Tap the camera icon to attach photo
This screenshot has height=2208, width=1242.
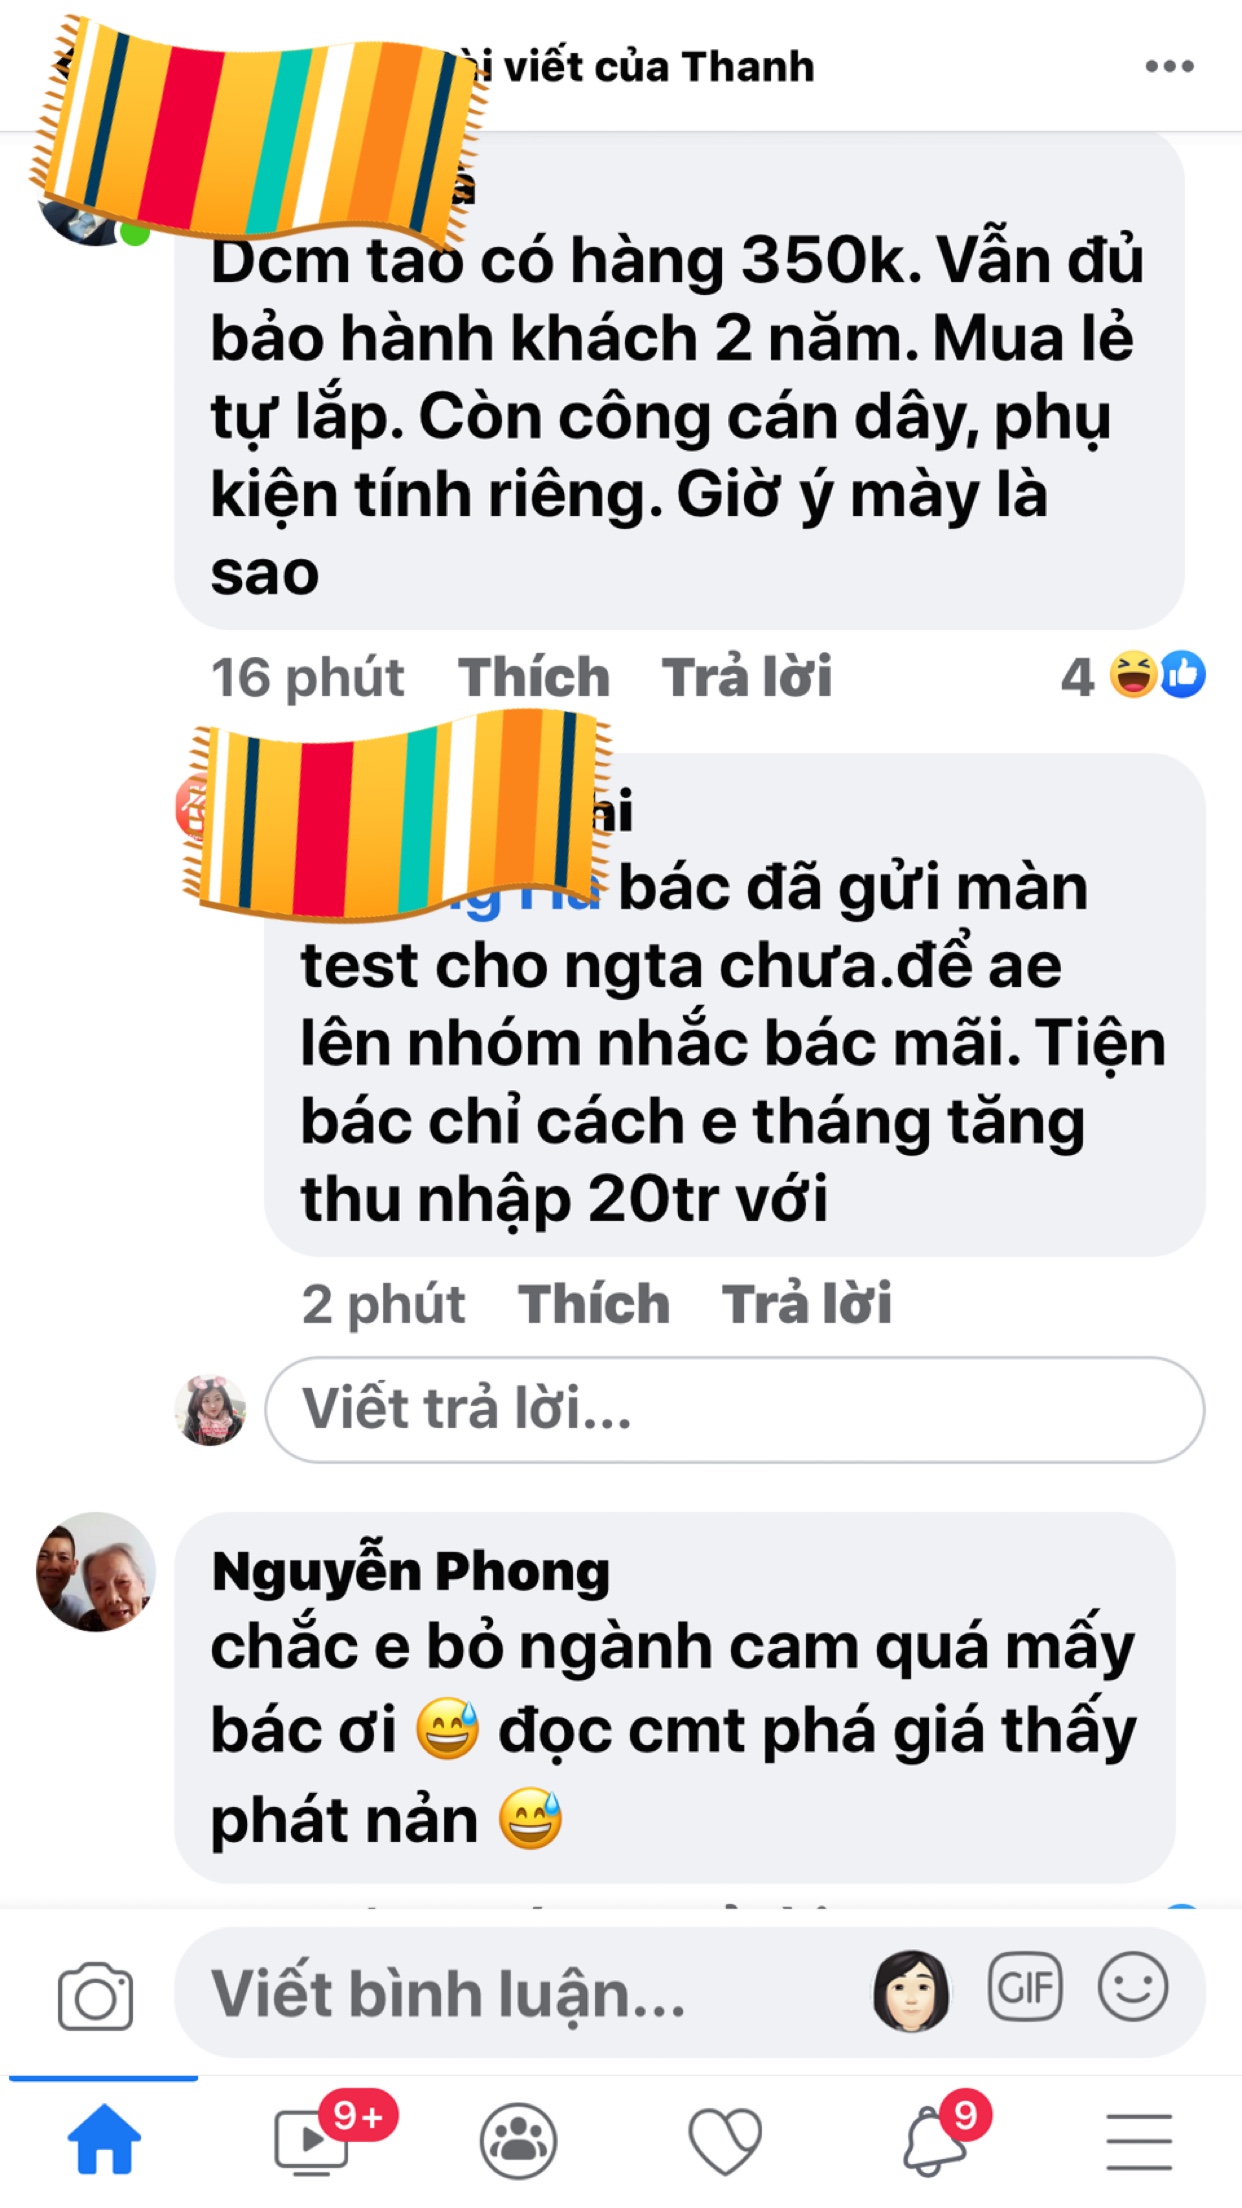[95, 1995]
